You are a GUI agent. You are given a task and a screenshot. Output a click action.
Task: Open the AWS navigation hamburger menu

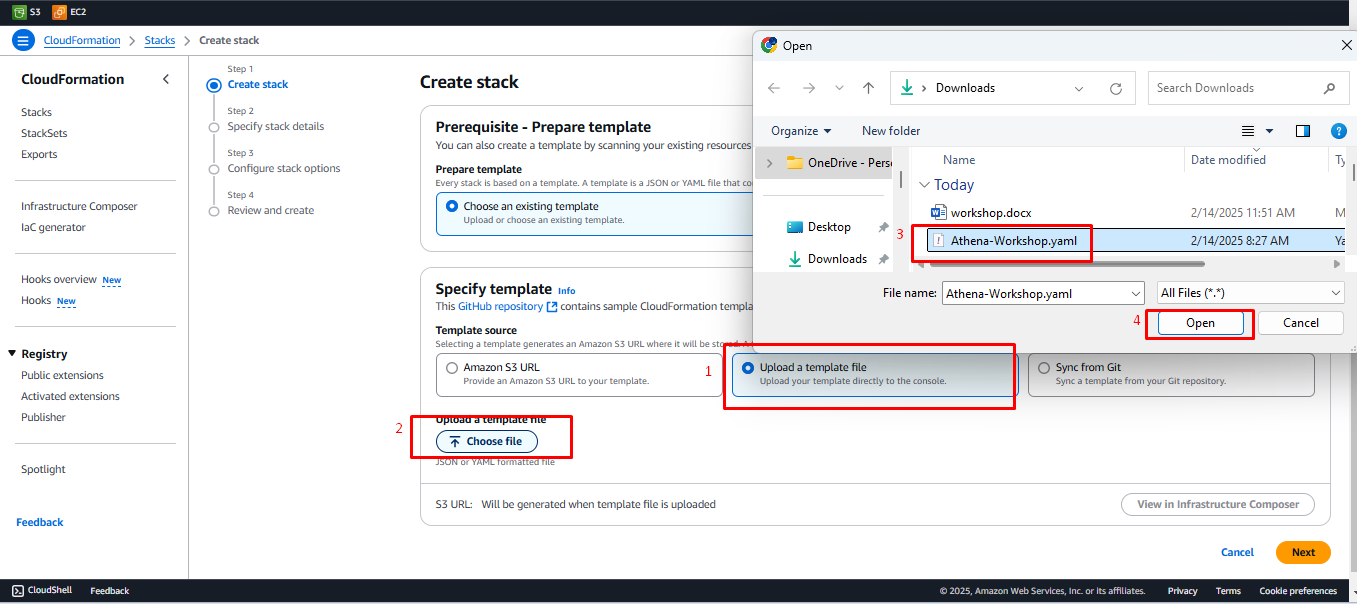[22, 41]
